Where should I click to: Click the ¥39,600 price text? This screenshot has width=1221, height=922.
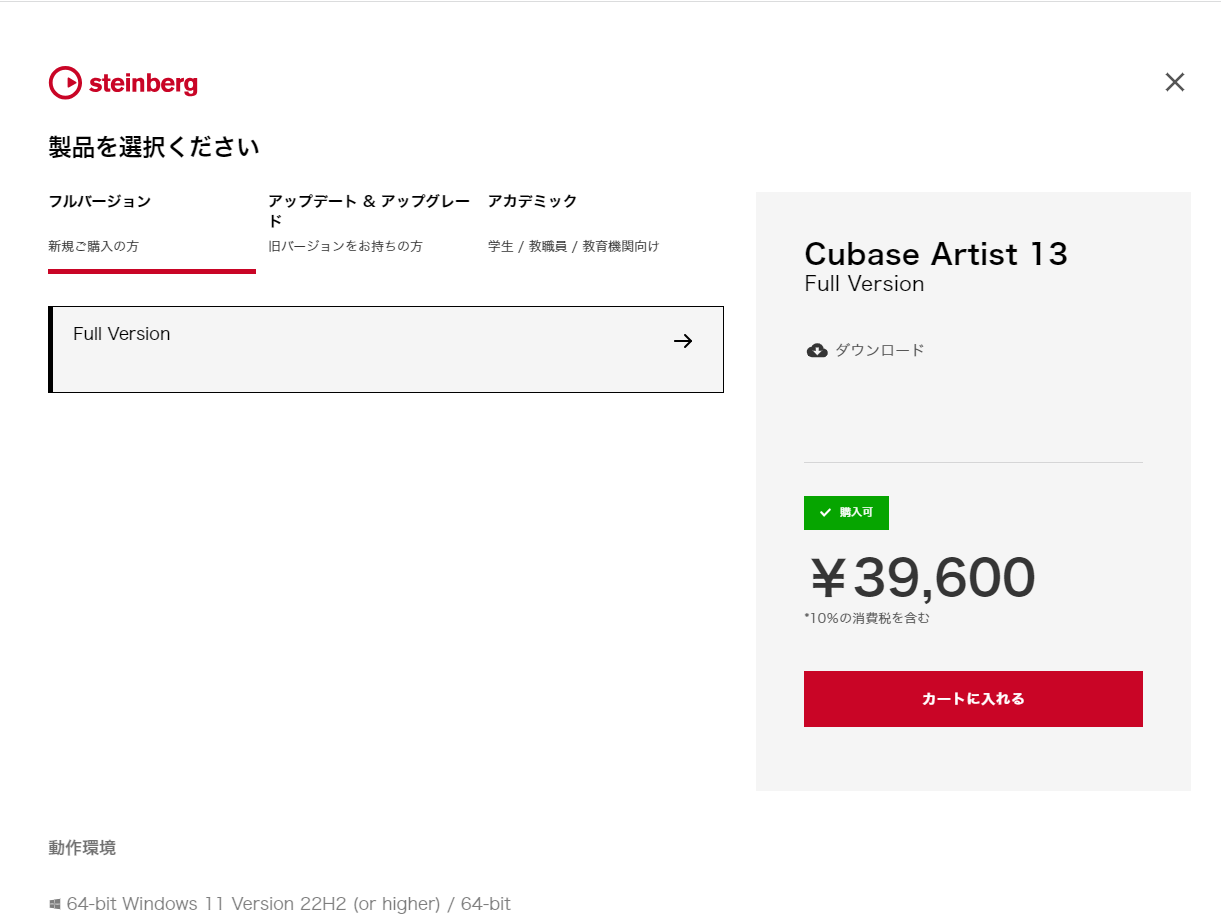pyautogui.click(x=921, y=578)
